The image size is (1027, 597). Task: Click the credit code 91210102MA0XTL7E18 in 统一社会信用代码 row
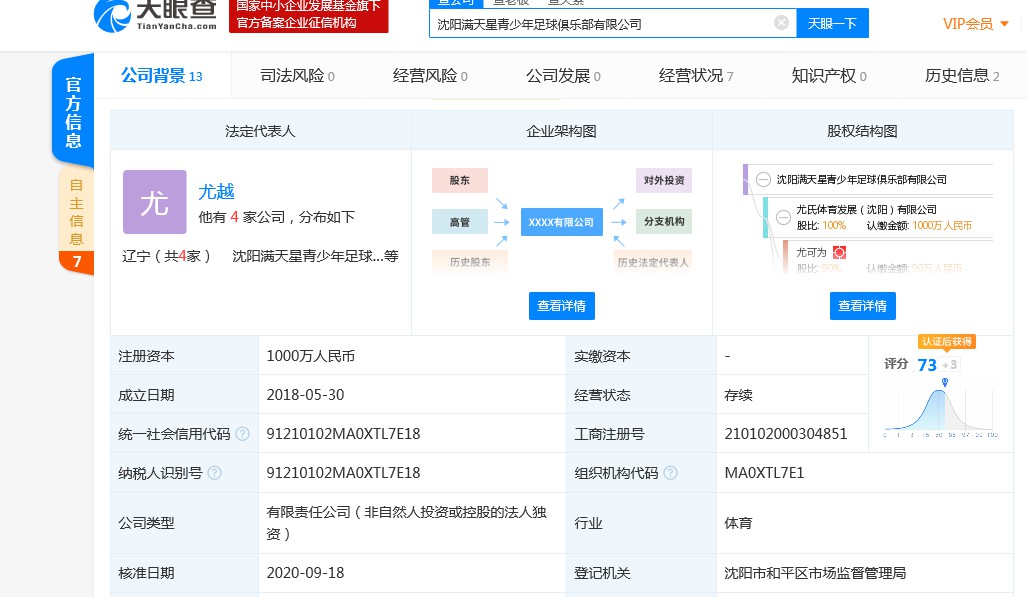[x=343, y=434]
